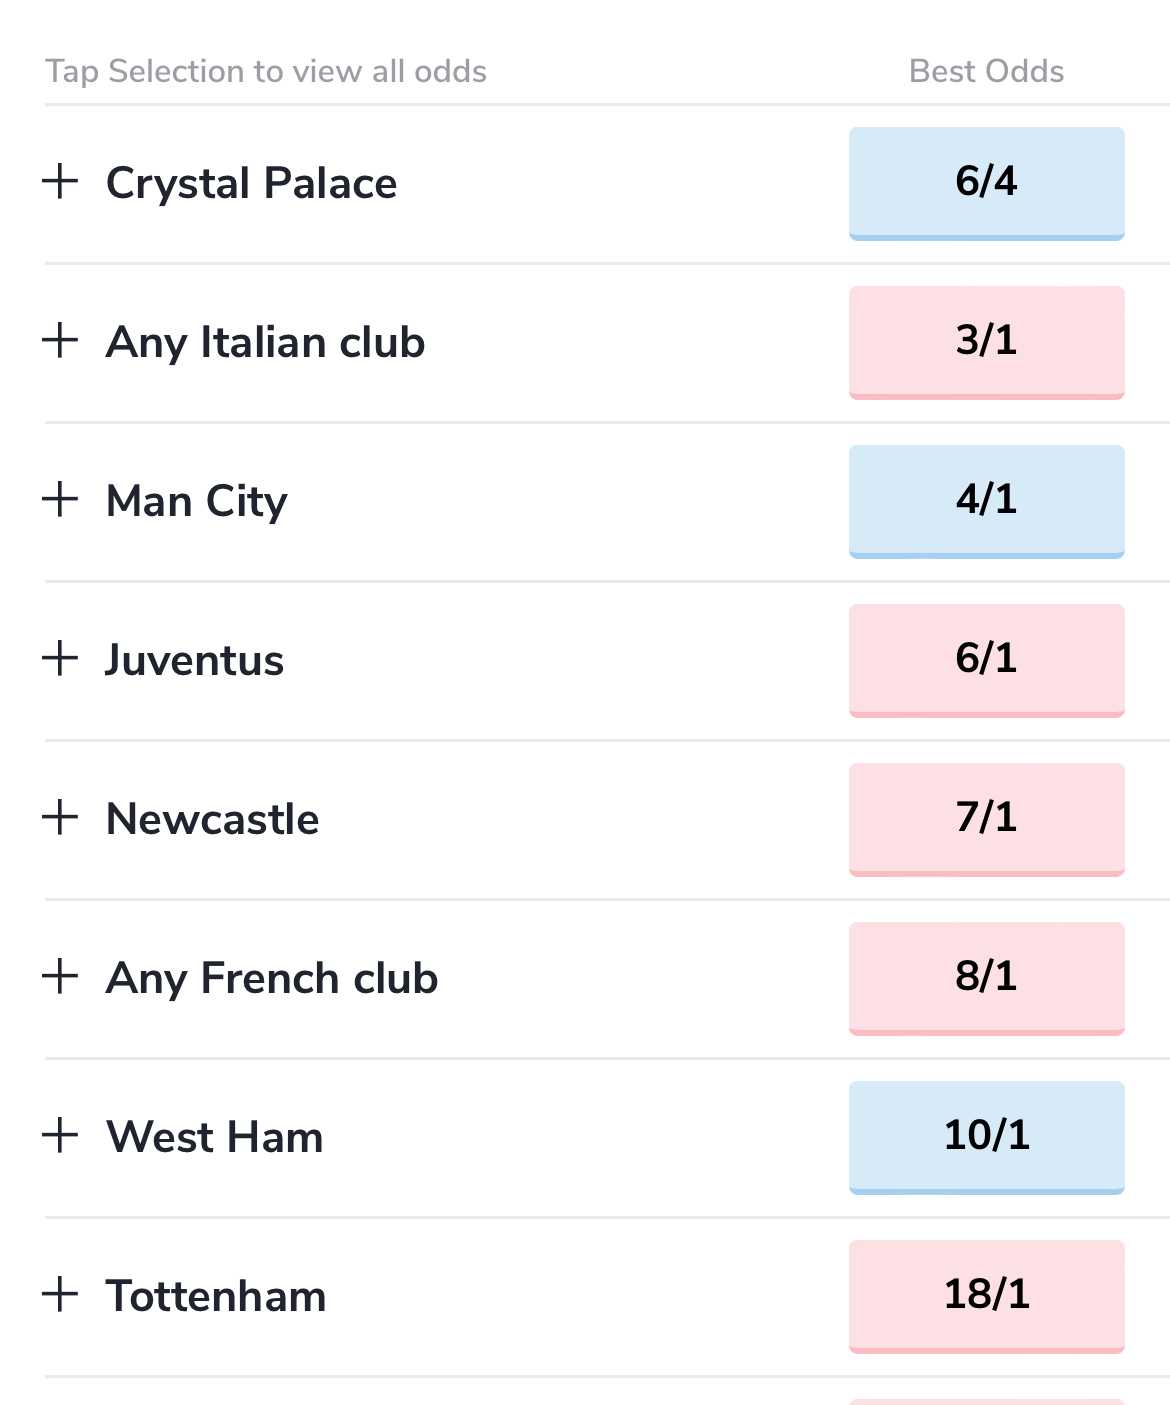The image size is (1170, 1405).
Task: Expand the Any Italian club plus icon
Action: click(60, 340)
